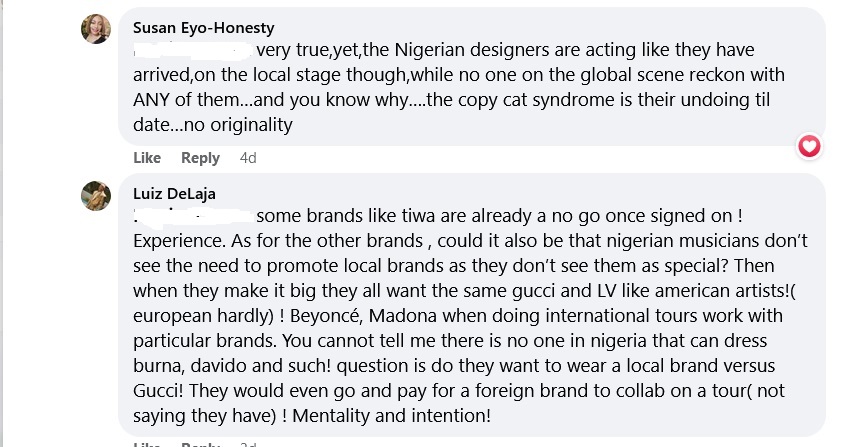The image size is (853, 447).
Task: Click the red heart reaction icon
Action: point(809,147)
